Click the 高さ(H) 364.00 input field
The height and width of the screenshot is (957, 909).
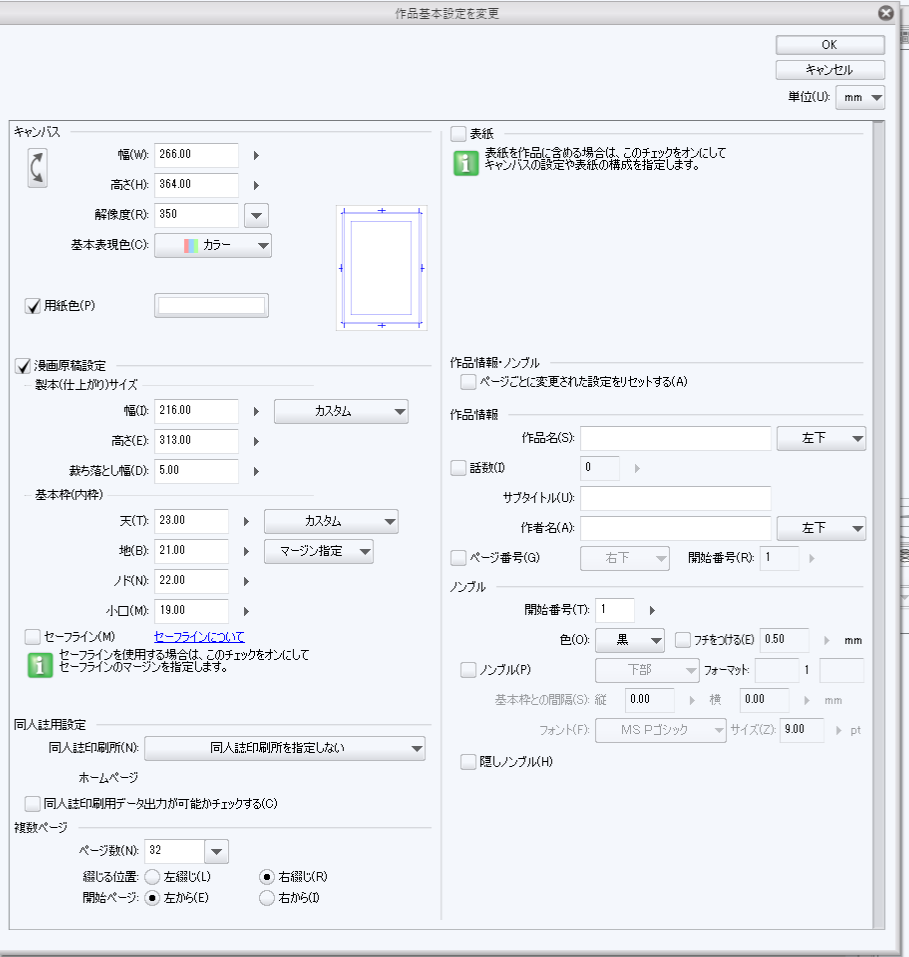click(x=196, y=185)
